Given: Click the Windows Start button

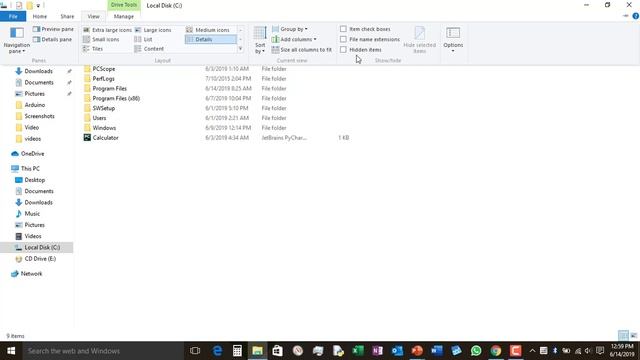Looking at the screenshot, I should 11,351.
